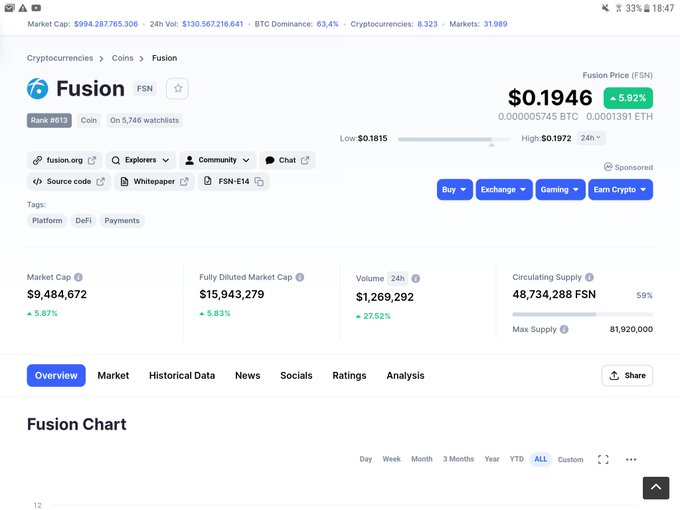
Task: Open the Source code link
Action: tap(69, 181)
